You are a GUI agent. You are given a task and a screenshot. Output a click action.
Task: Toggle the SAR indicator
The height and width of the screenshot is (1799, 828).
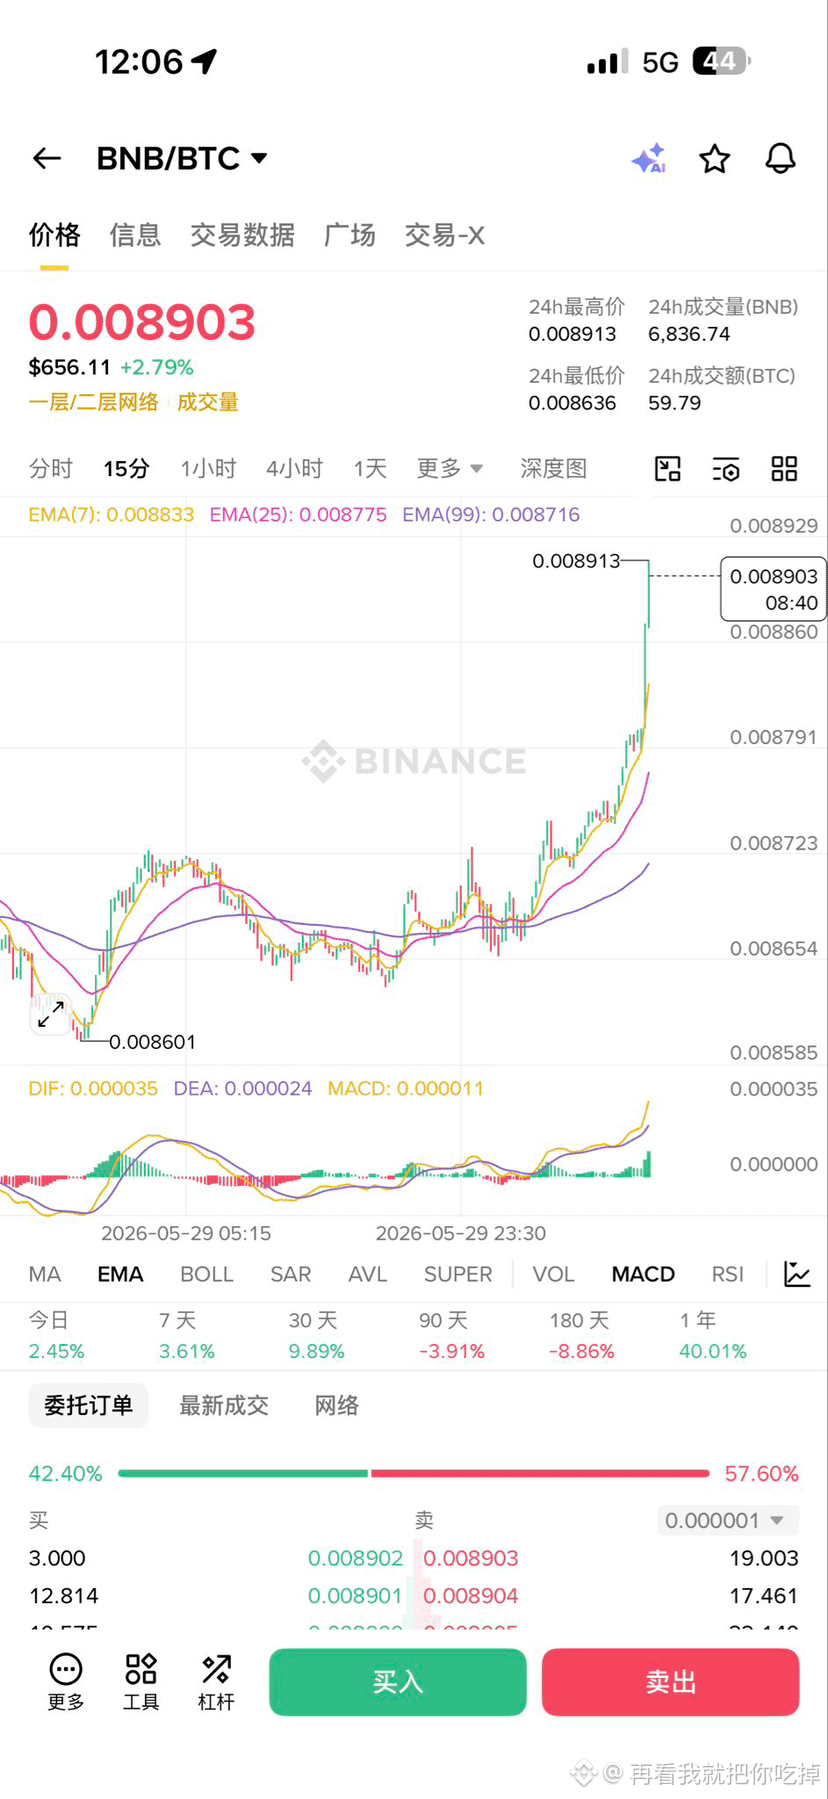coord(291,1274)
